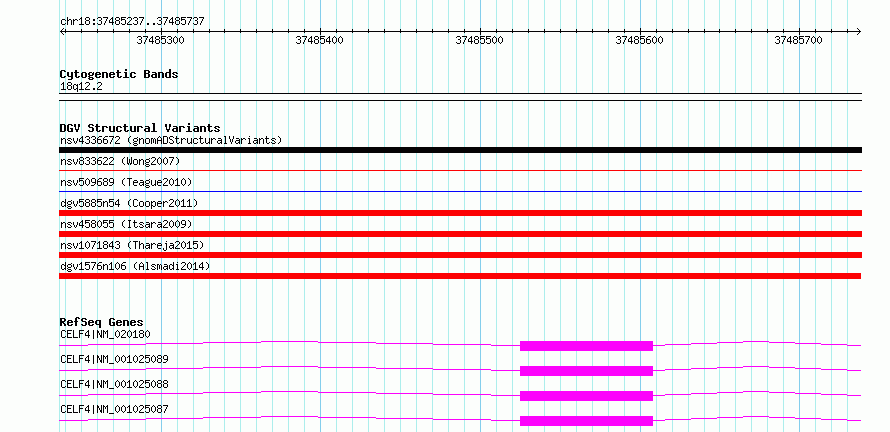The width and height of the screenshot is (890, 432).
Task: Select CELF4|NM_001025088 transcript label
Action: tap(114, 384)
